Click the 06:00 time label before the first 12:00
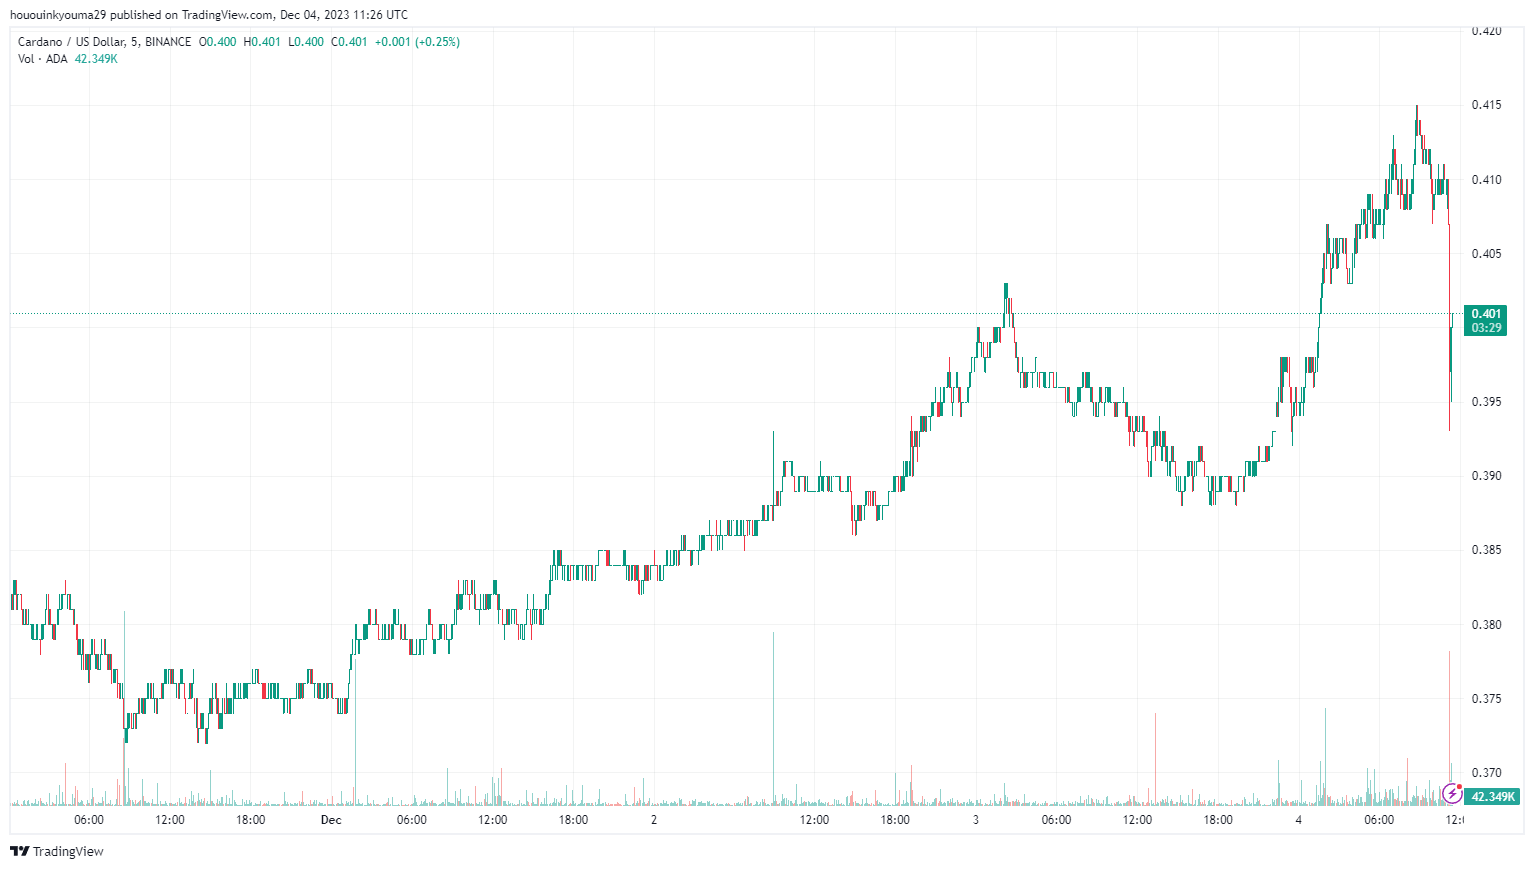This screenshot has height=869, width=1534. click(89, 820)
